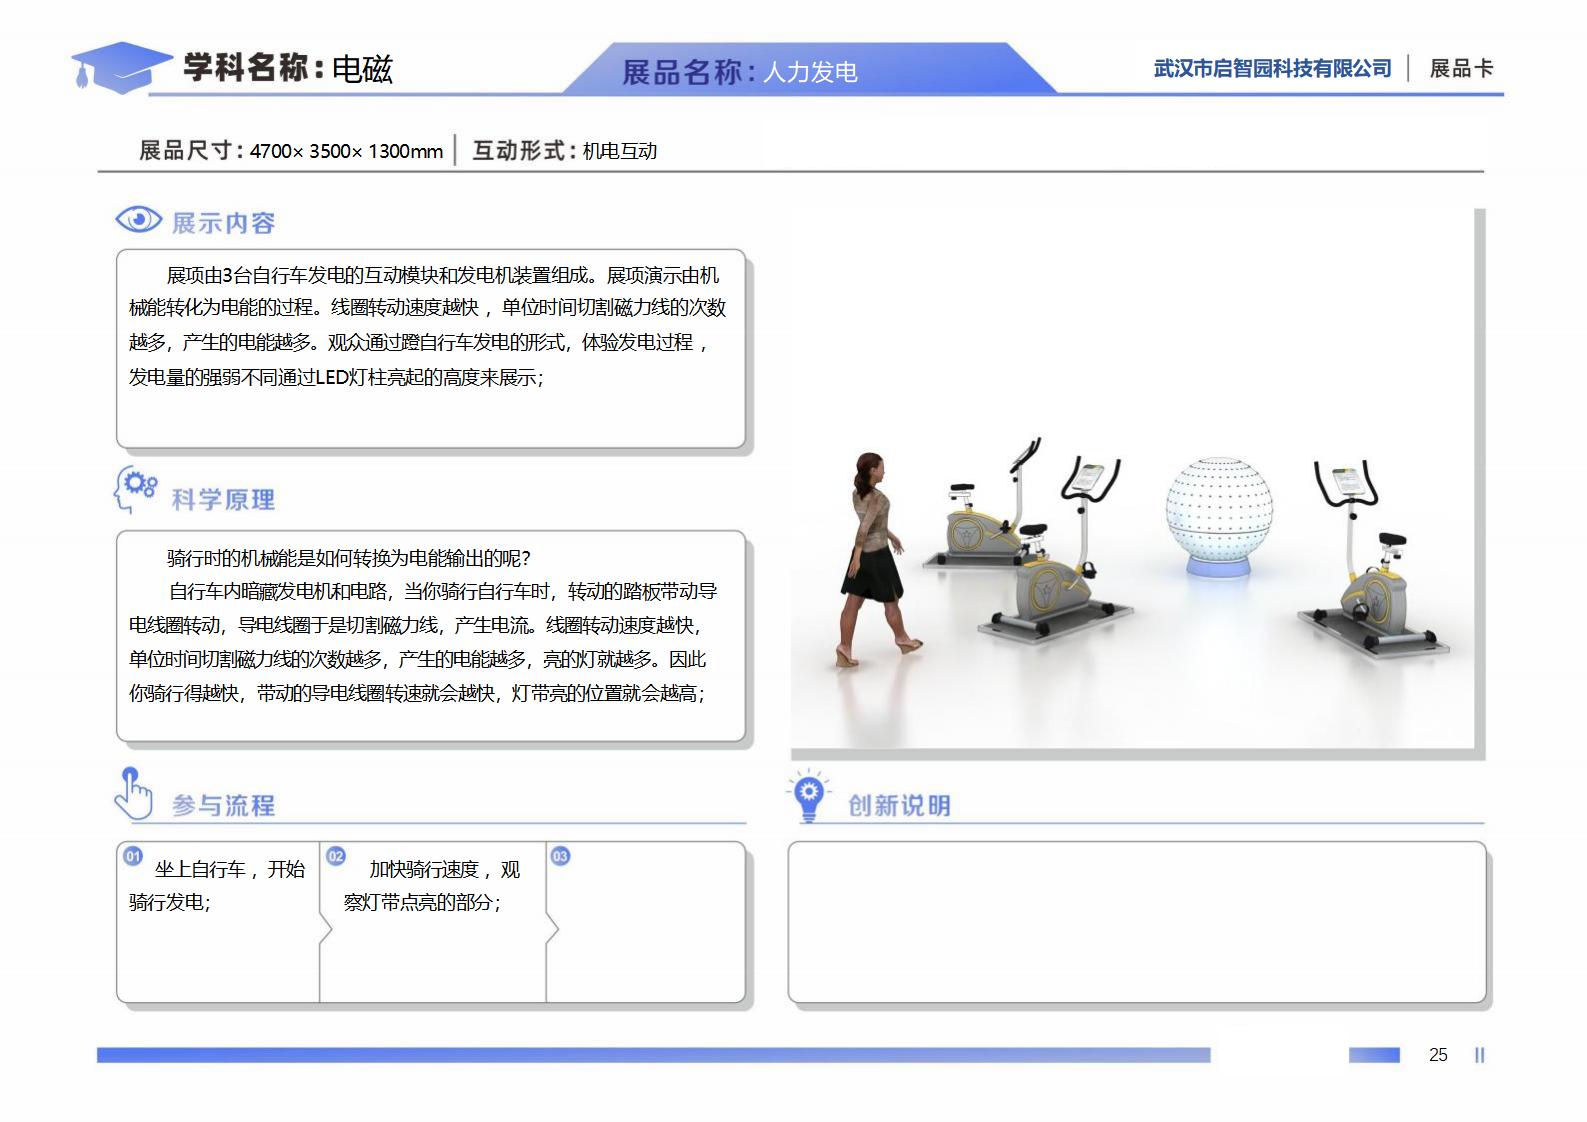Click the 展品尺寸 4700×3500×1300mm text
Image resolution: width=1587 pixels, height=1122 pixels.
[291, 151]
